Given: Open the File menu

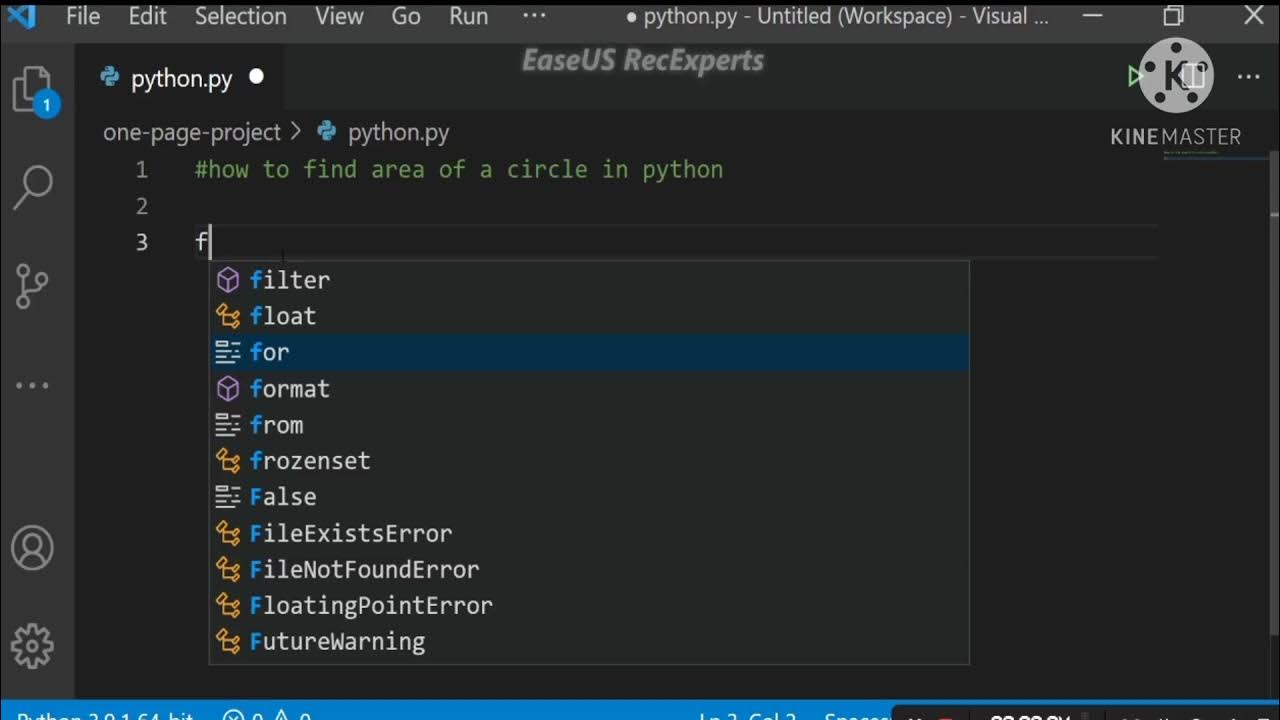Looking at the screenshot, I should click(83, 16).
